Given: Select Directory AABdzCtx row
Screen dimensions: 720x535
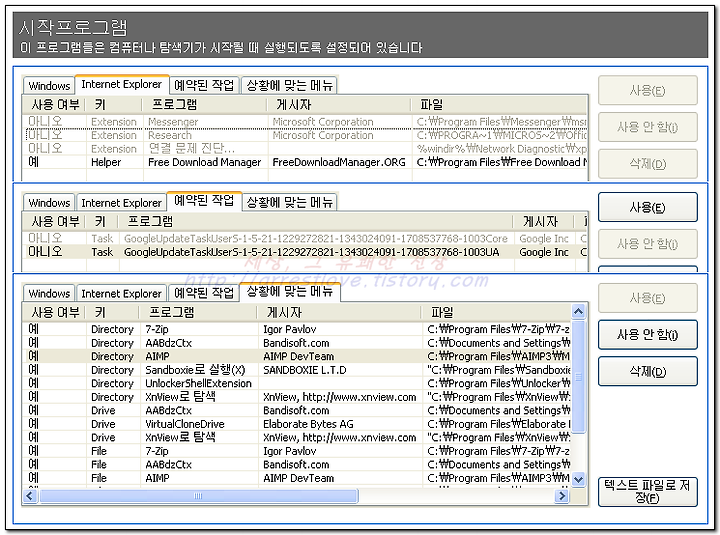Looking at the screenshot, I should click(297, 343).
